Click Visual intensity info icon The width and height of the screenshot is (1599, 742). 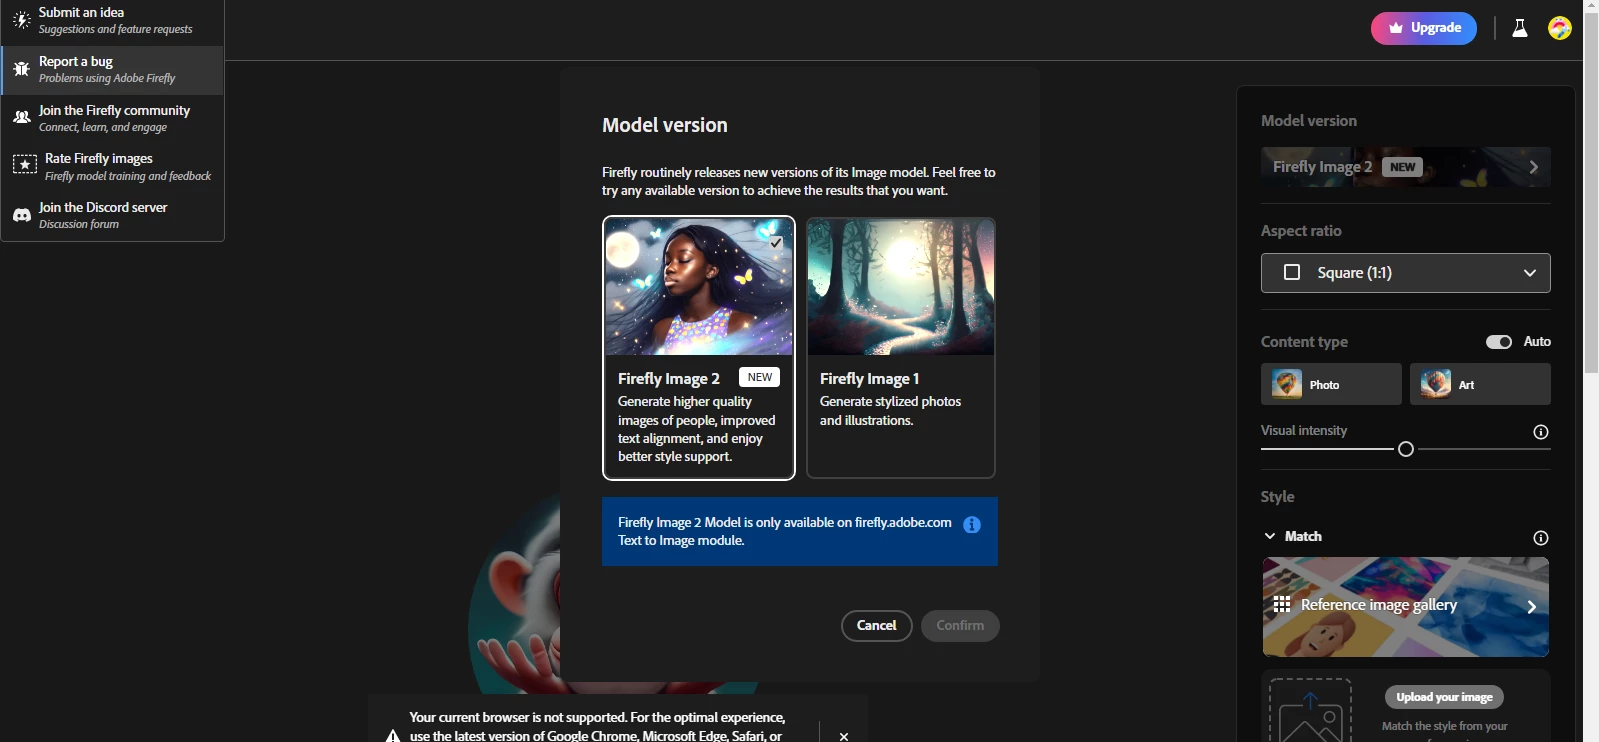coord(1541,432)
